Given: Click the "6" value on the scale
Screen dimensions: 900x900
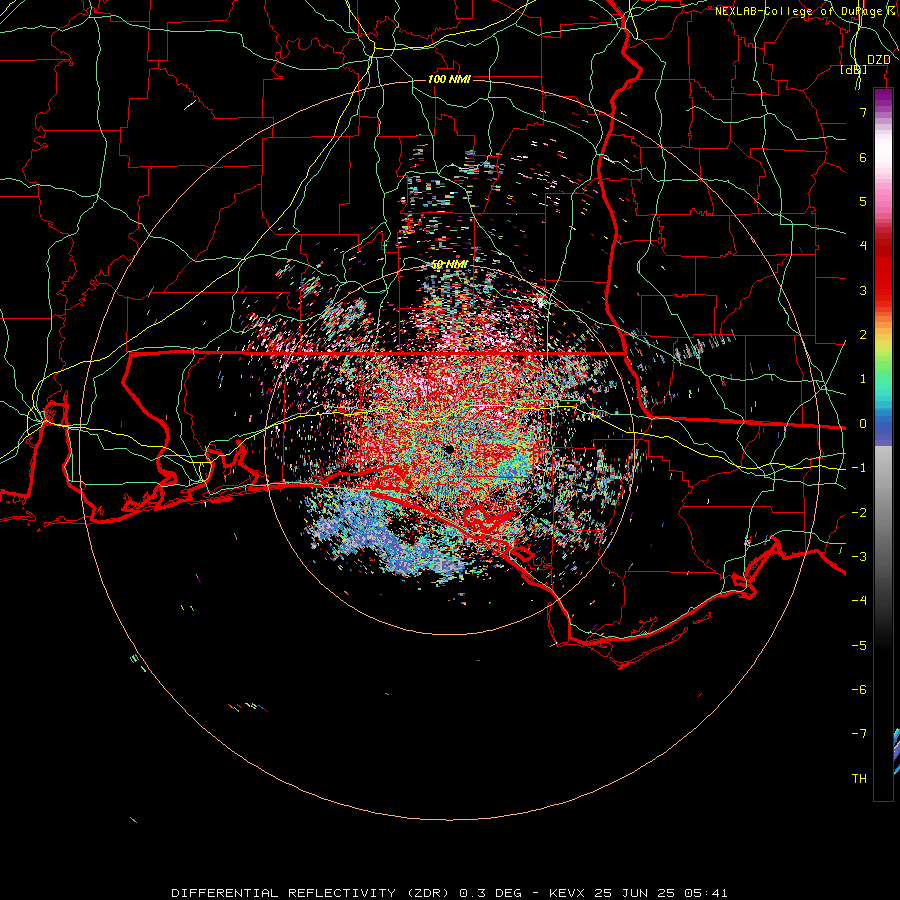Looking at the screenshot, I should [863, 157].
